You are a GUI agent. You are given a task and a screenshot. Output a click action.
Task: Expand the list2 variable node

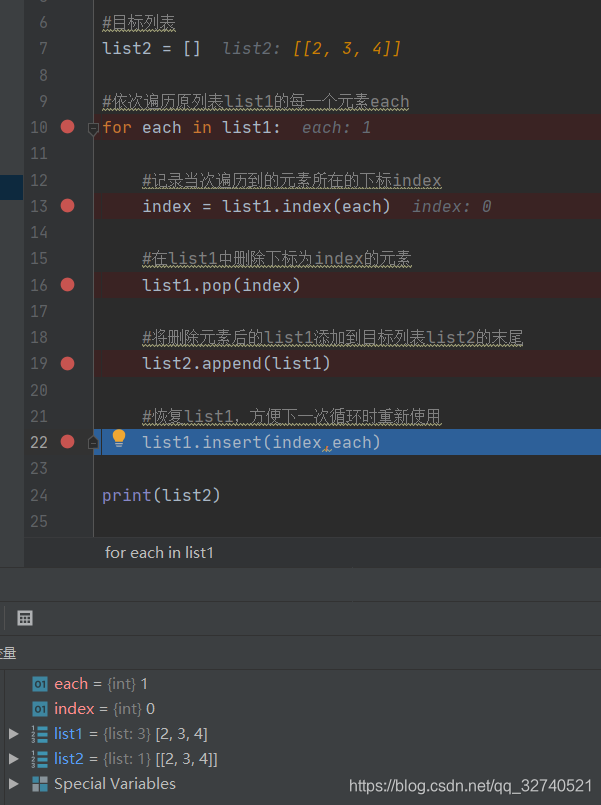(14, 759)
